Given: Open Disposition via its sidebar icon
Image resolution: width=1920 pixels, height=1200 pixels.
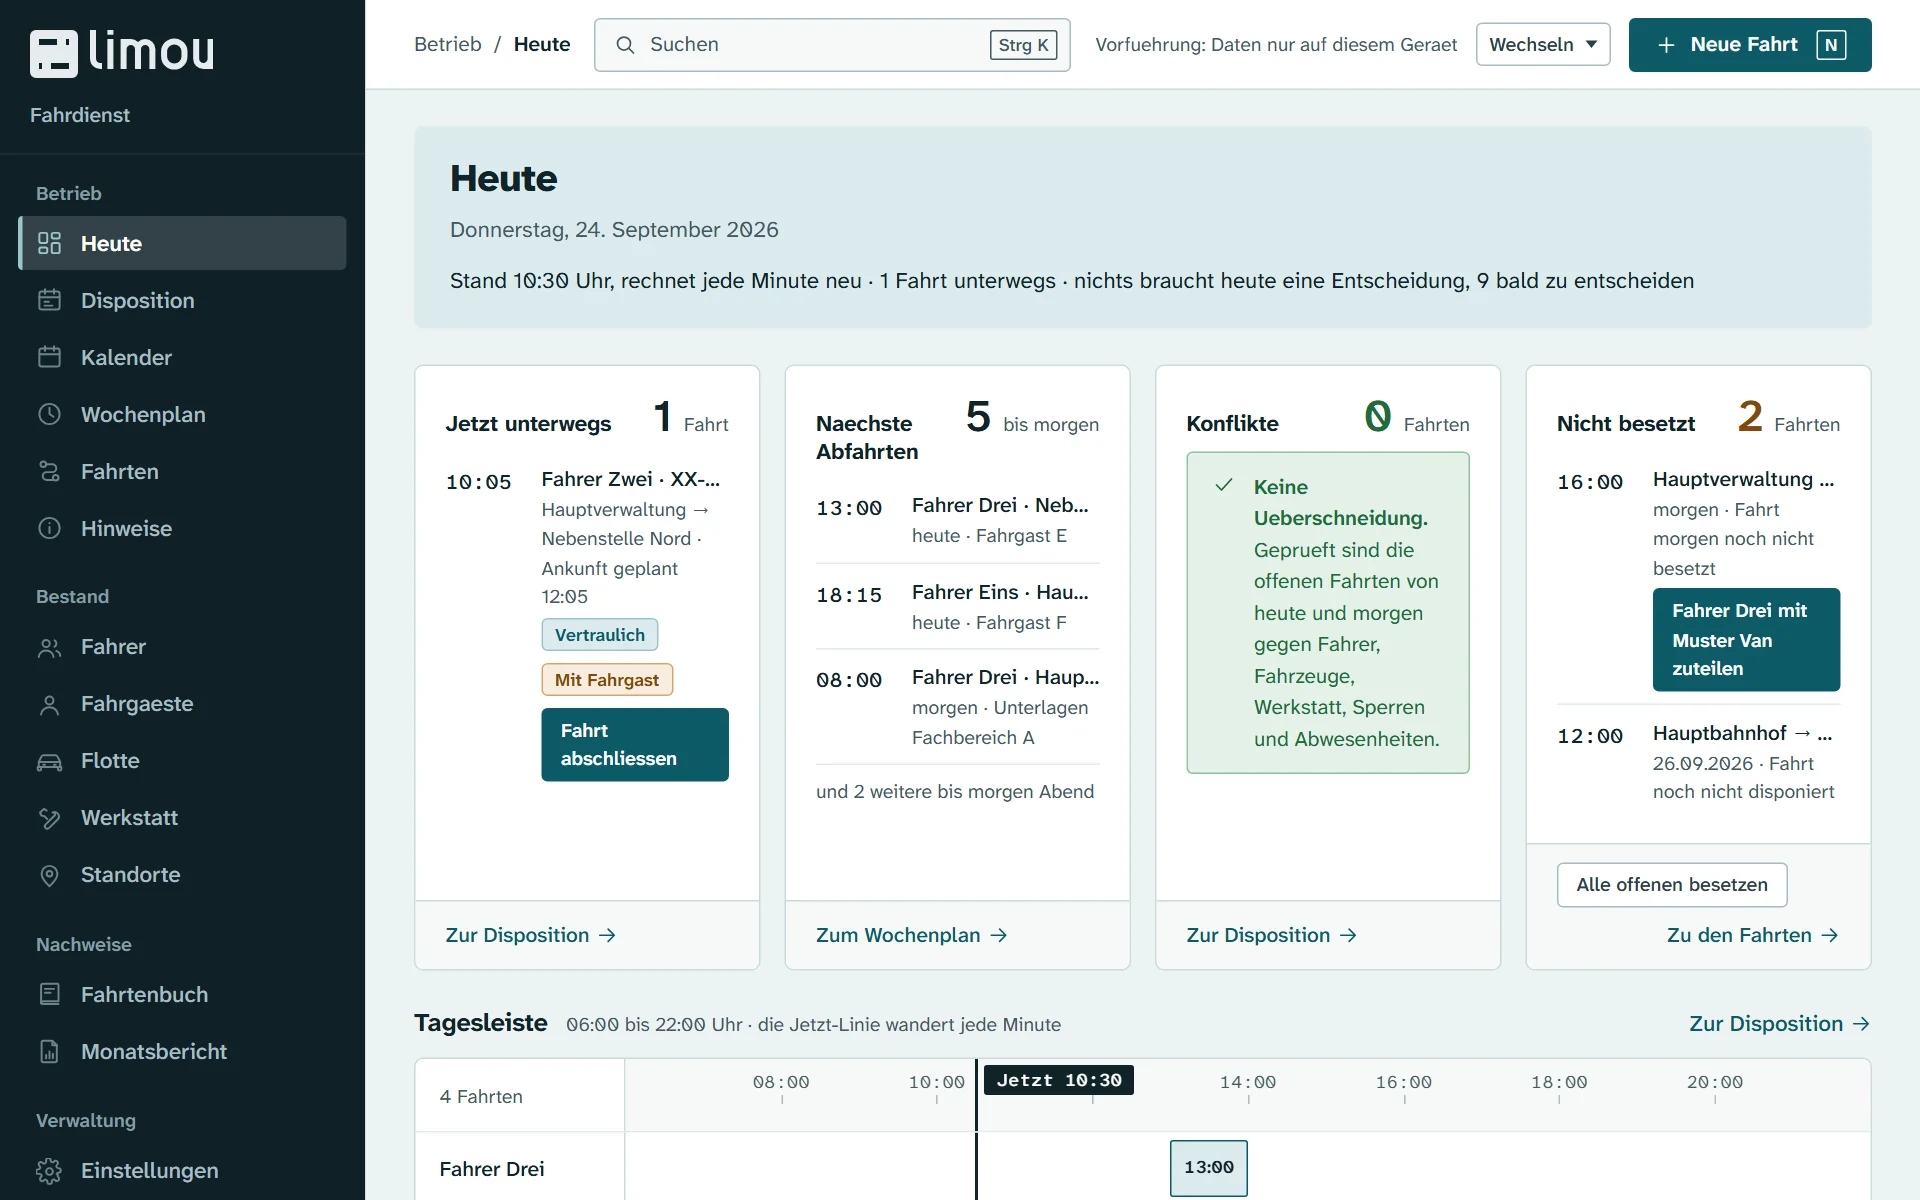Looking at the screenshot, I should coord(49,300).
